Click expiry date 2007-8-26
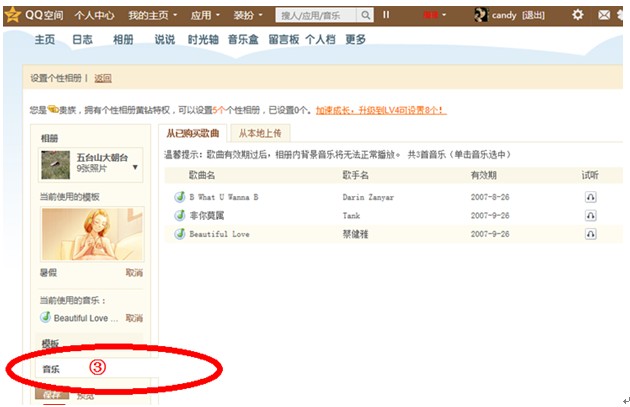The width and height of the screenshot is (630, 407). coord(490,197)
